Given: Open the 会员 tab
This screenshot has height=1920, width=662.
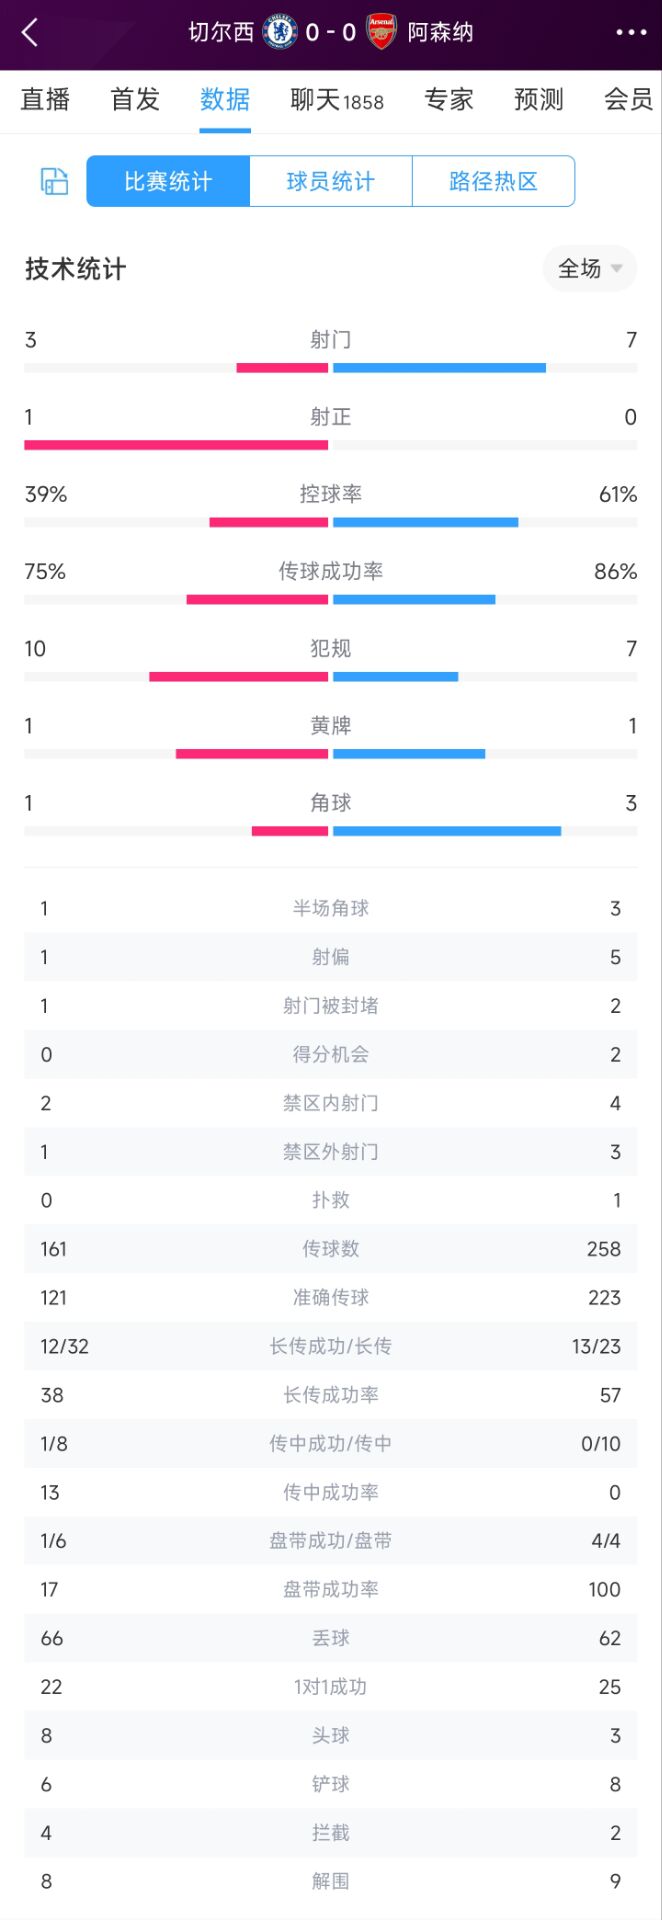Looking at the screenshot, I should (x=629, y=99).
